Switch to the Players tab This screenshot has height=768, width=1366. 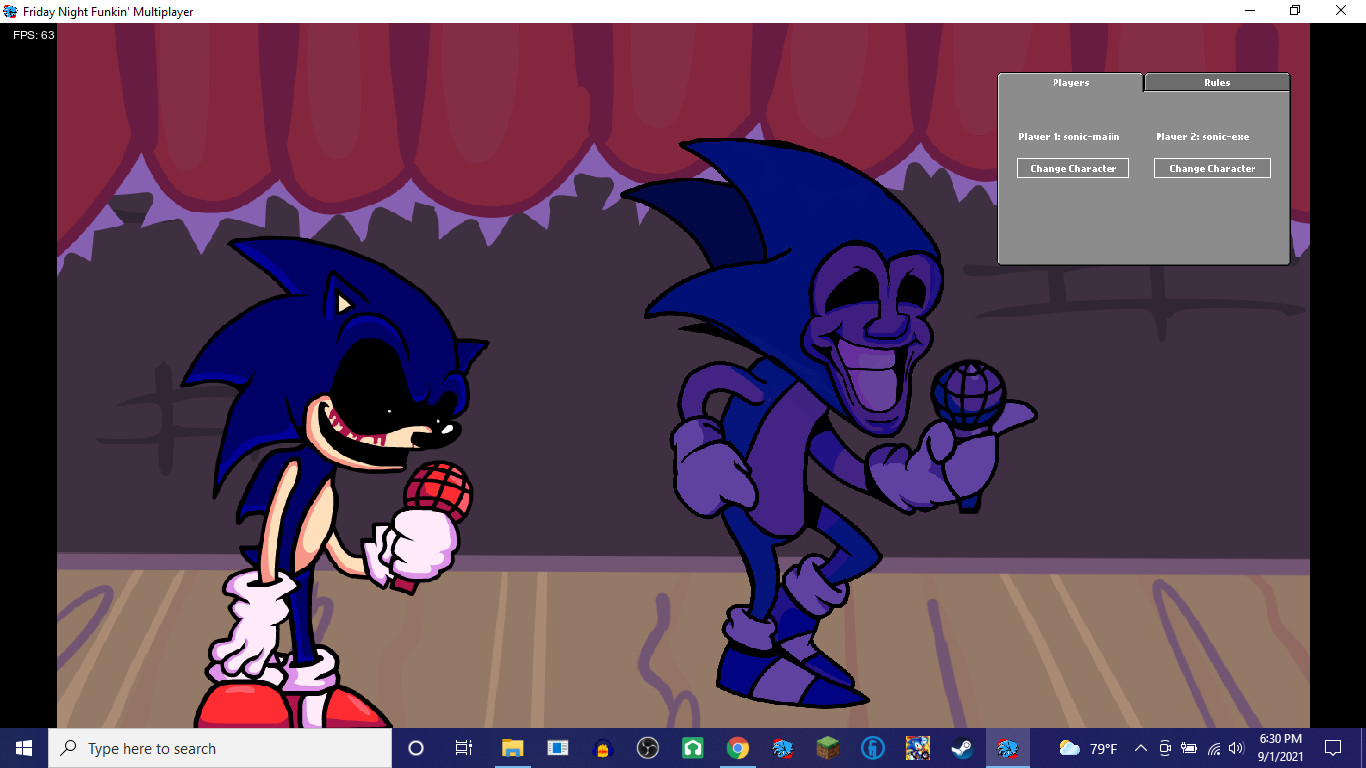point(1070,83)
